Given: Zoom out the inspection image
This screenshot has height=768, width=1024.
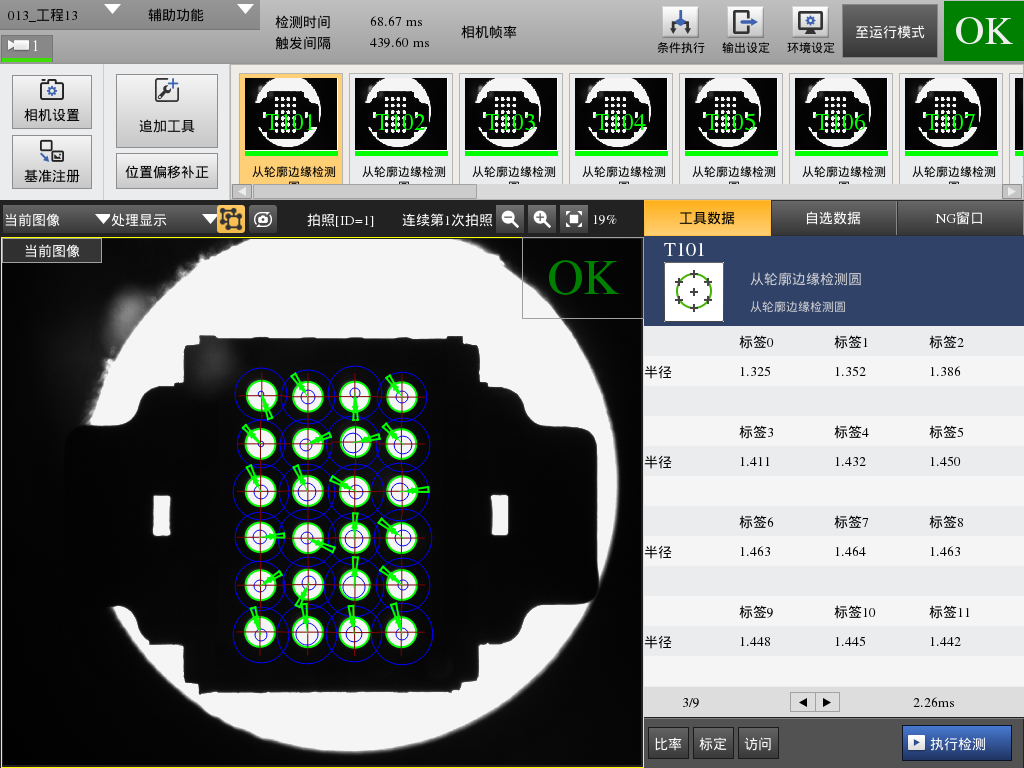Looking at the screenshot, I should point(510,219).
